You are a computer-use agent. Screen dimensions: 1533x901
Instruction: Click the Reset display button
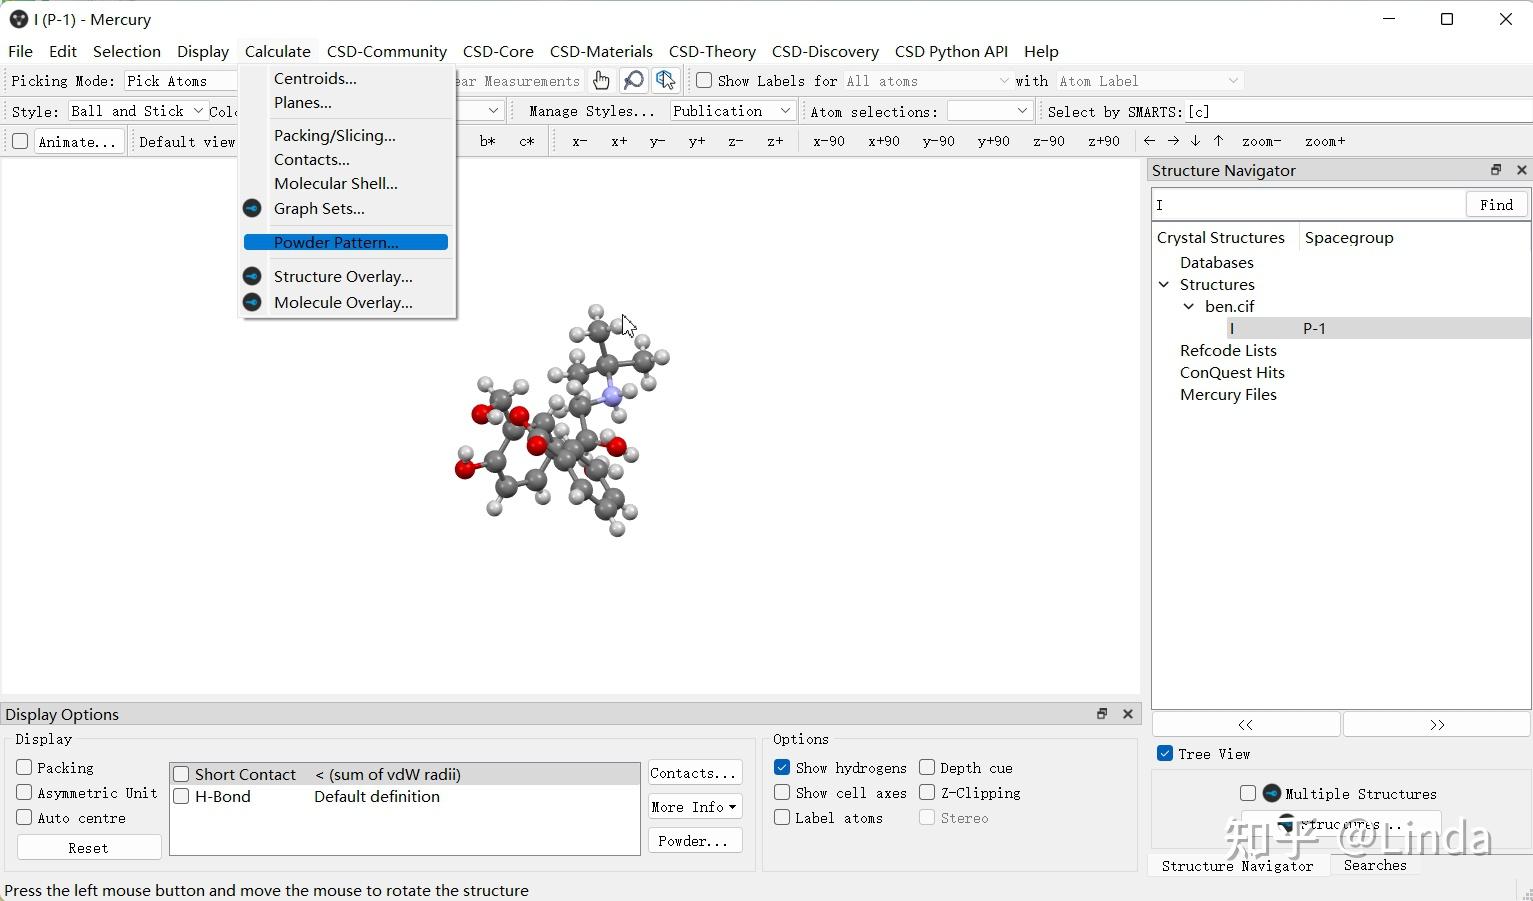coord(89,848)
